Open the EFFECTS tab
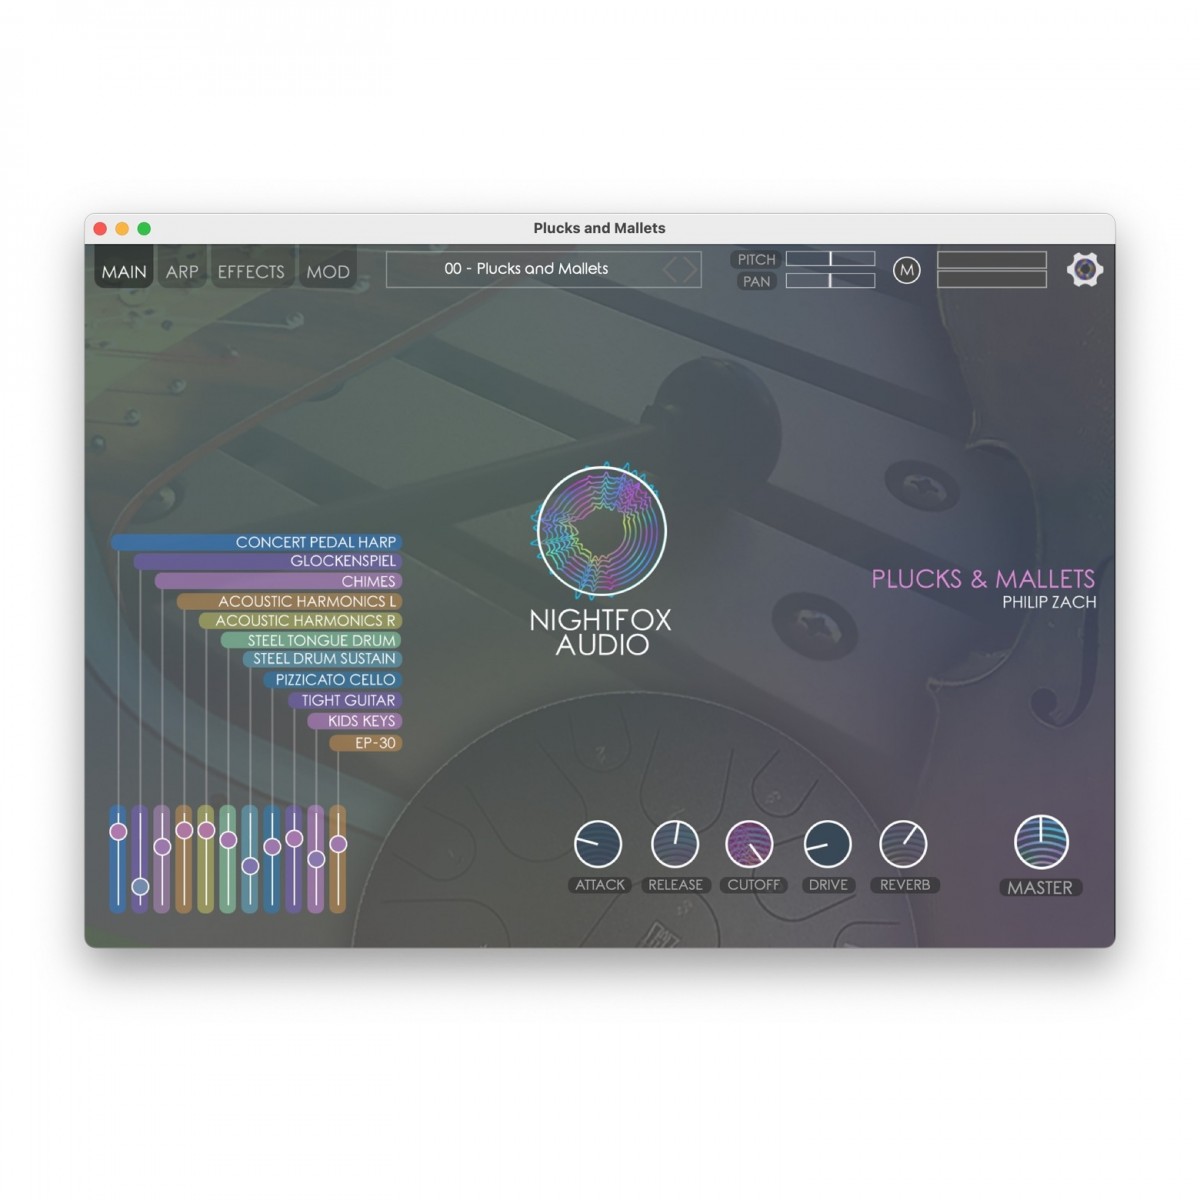The width and height of the screenshot is (1200, 1200). [250, 270]
